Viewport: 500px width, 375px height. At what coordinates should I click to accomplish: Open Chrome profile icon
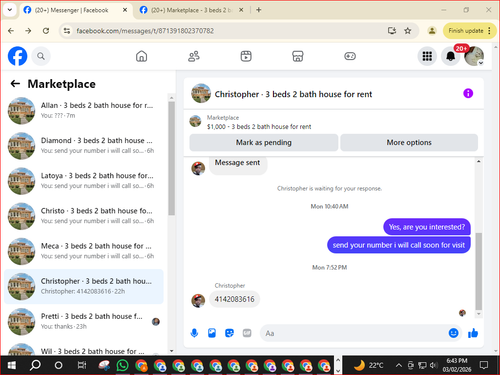[x=432, y=31]
